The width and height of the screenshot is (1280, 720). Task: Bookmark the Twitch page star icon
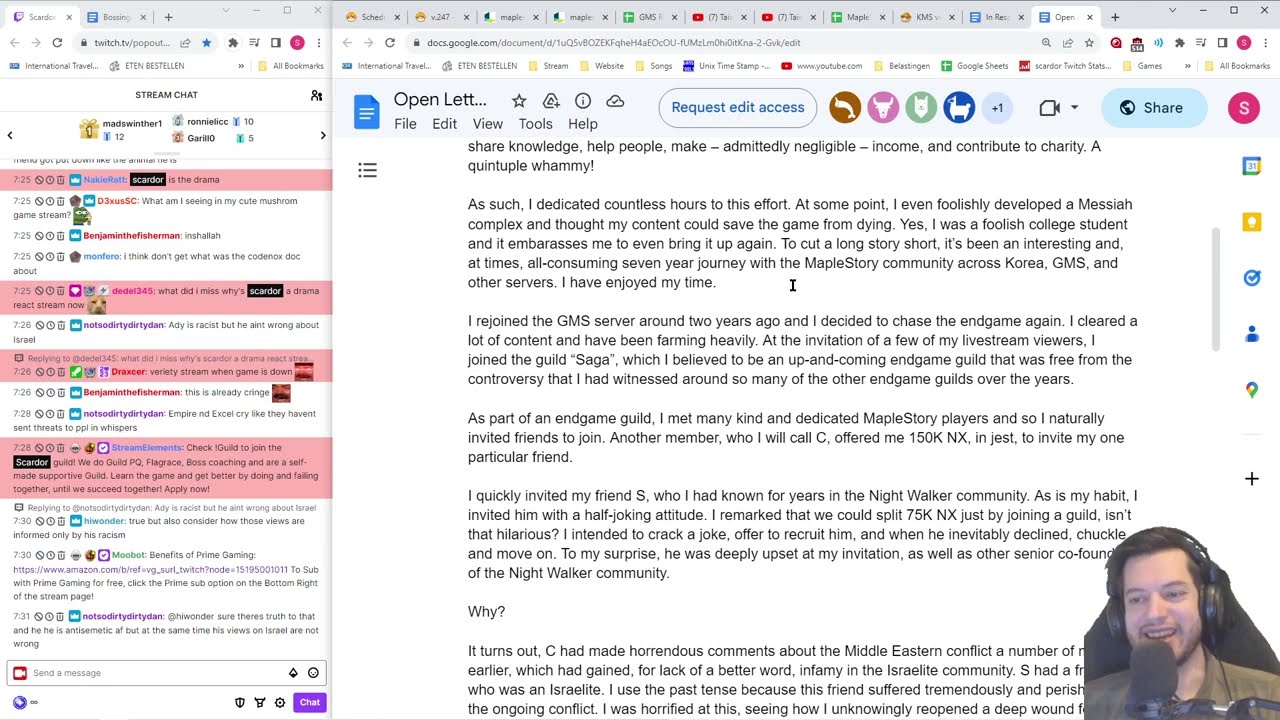[206, 43]
